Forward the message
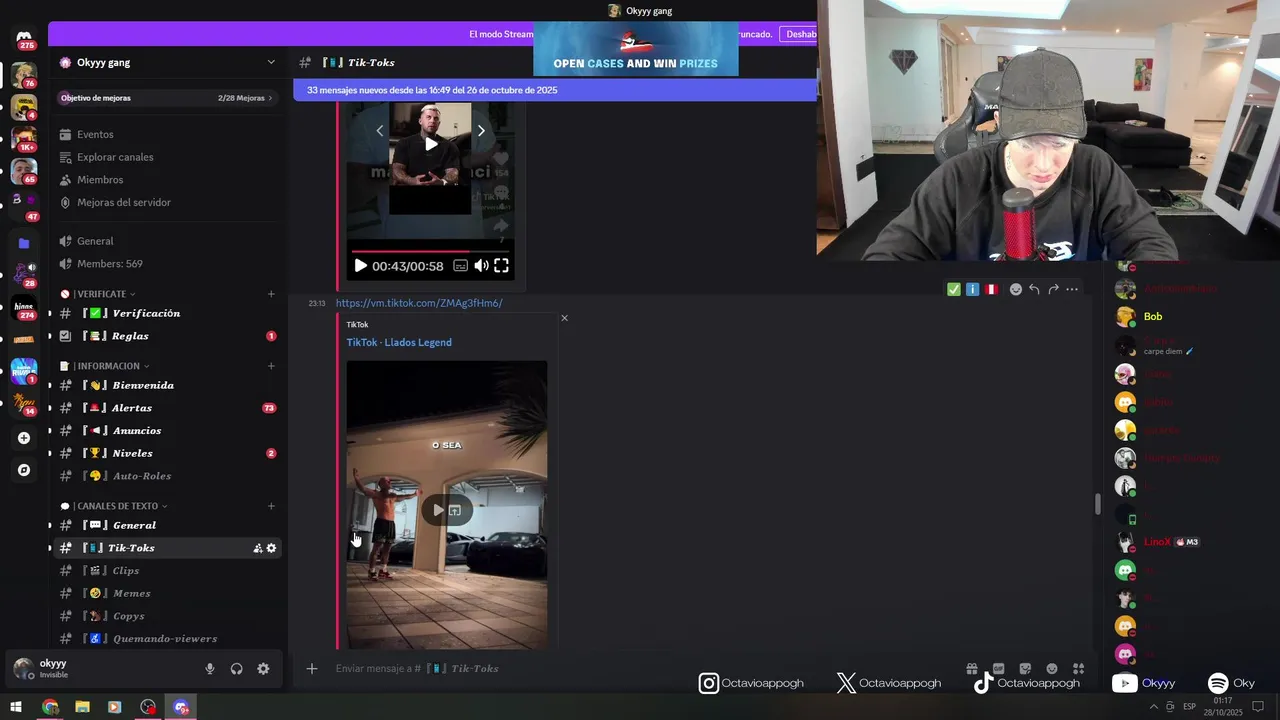Screen dimensions: 1280x720 [x=1053, y=289]
